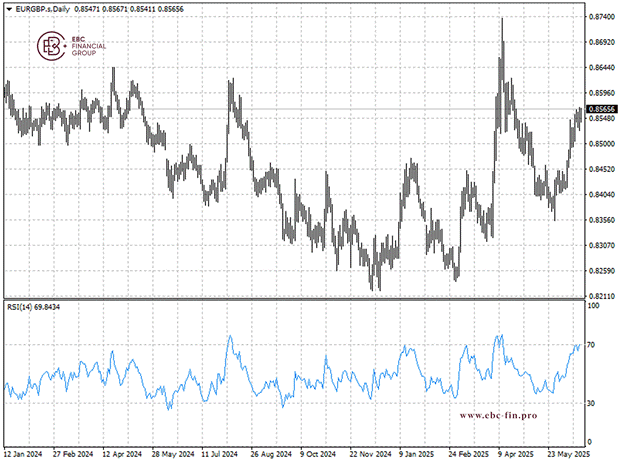Click the highlighted 0.85656 current price tag
Image resolution: width=625 pixels, height=465 pixels.
[602, 109]
